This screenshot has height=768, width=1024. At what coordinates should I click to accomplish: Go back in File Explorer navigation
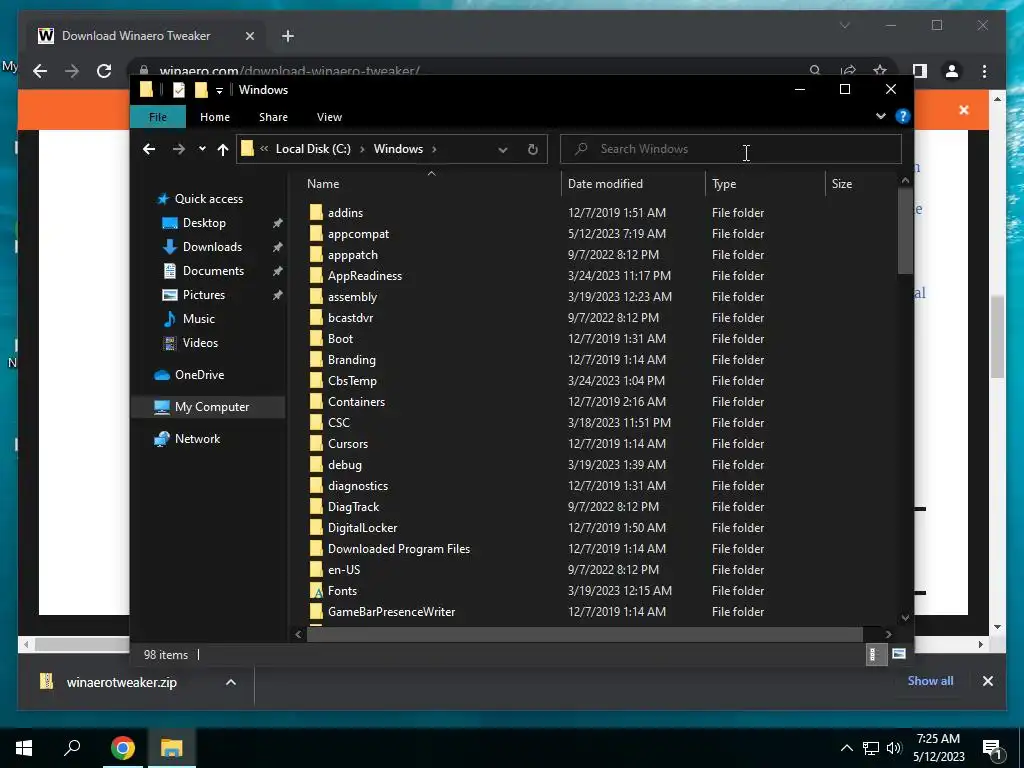(x=149, y=149)
